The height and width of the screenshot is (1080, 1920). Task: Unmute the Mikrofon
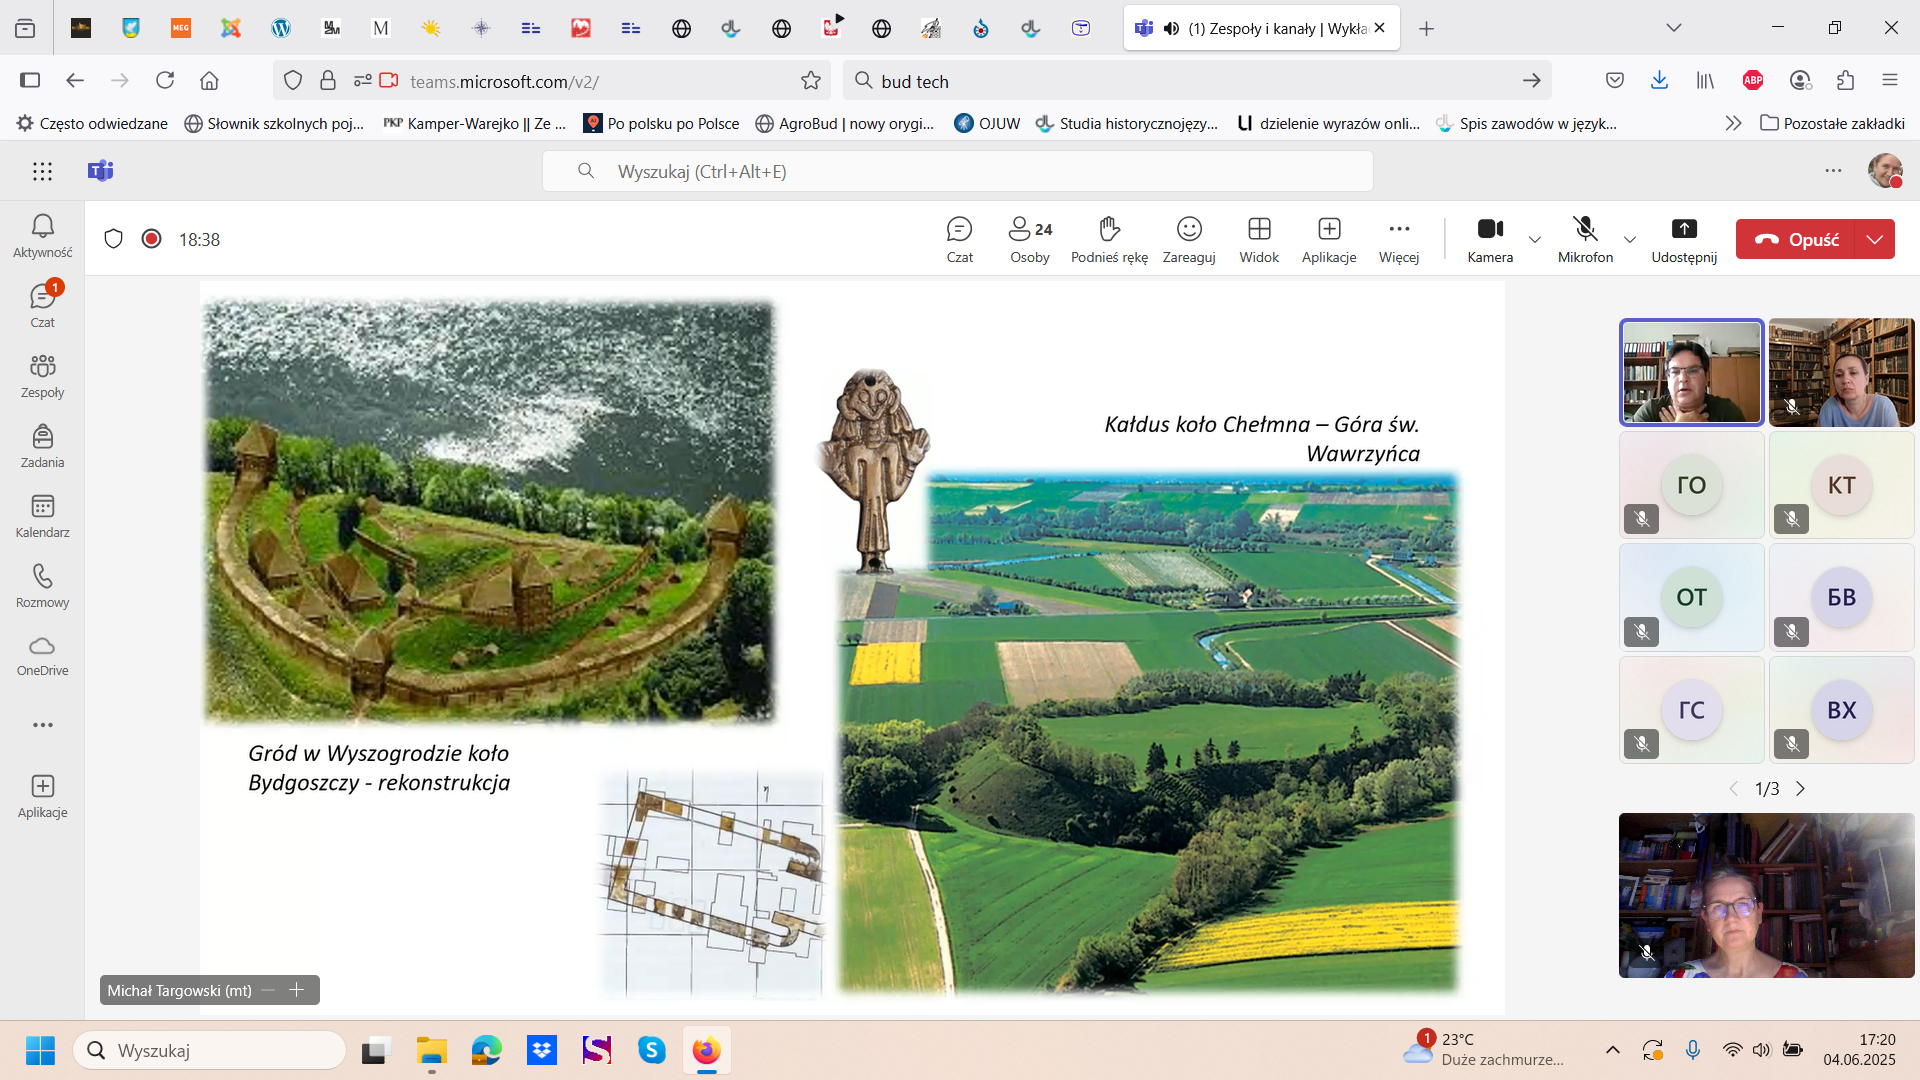[1585, 240]
